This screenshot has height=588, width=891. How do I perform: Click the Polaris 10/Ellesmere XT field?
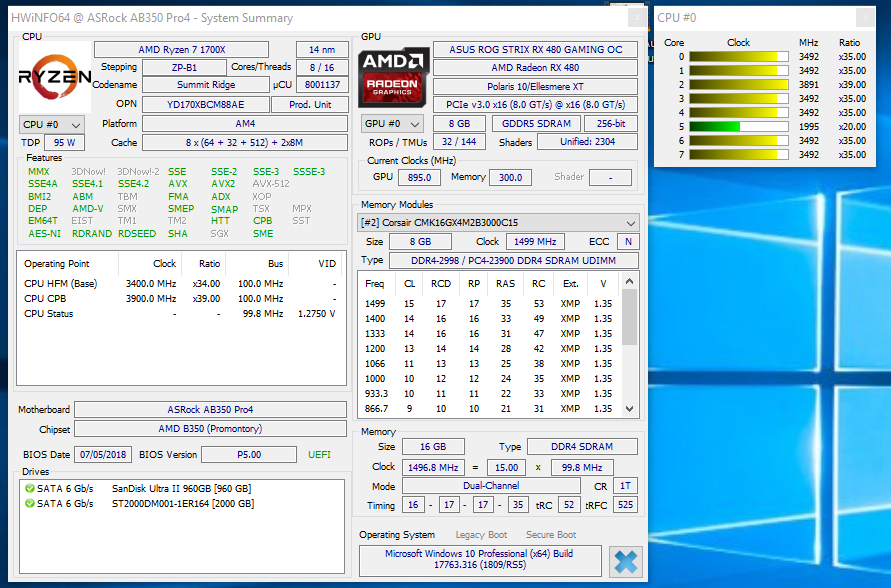coord(535,86)
